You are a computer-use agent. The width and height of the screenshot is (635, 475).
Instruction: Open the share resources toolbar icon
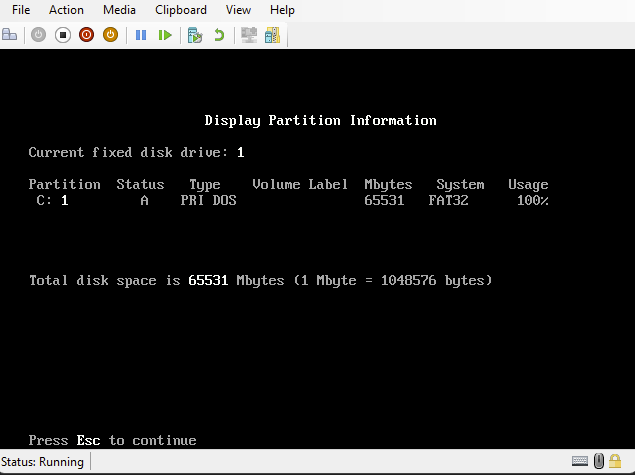273,35
